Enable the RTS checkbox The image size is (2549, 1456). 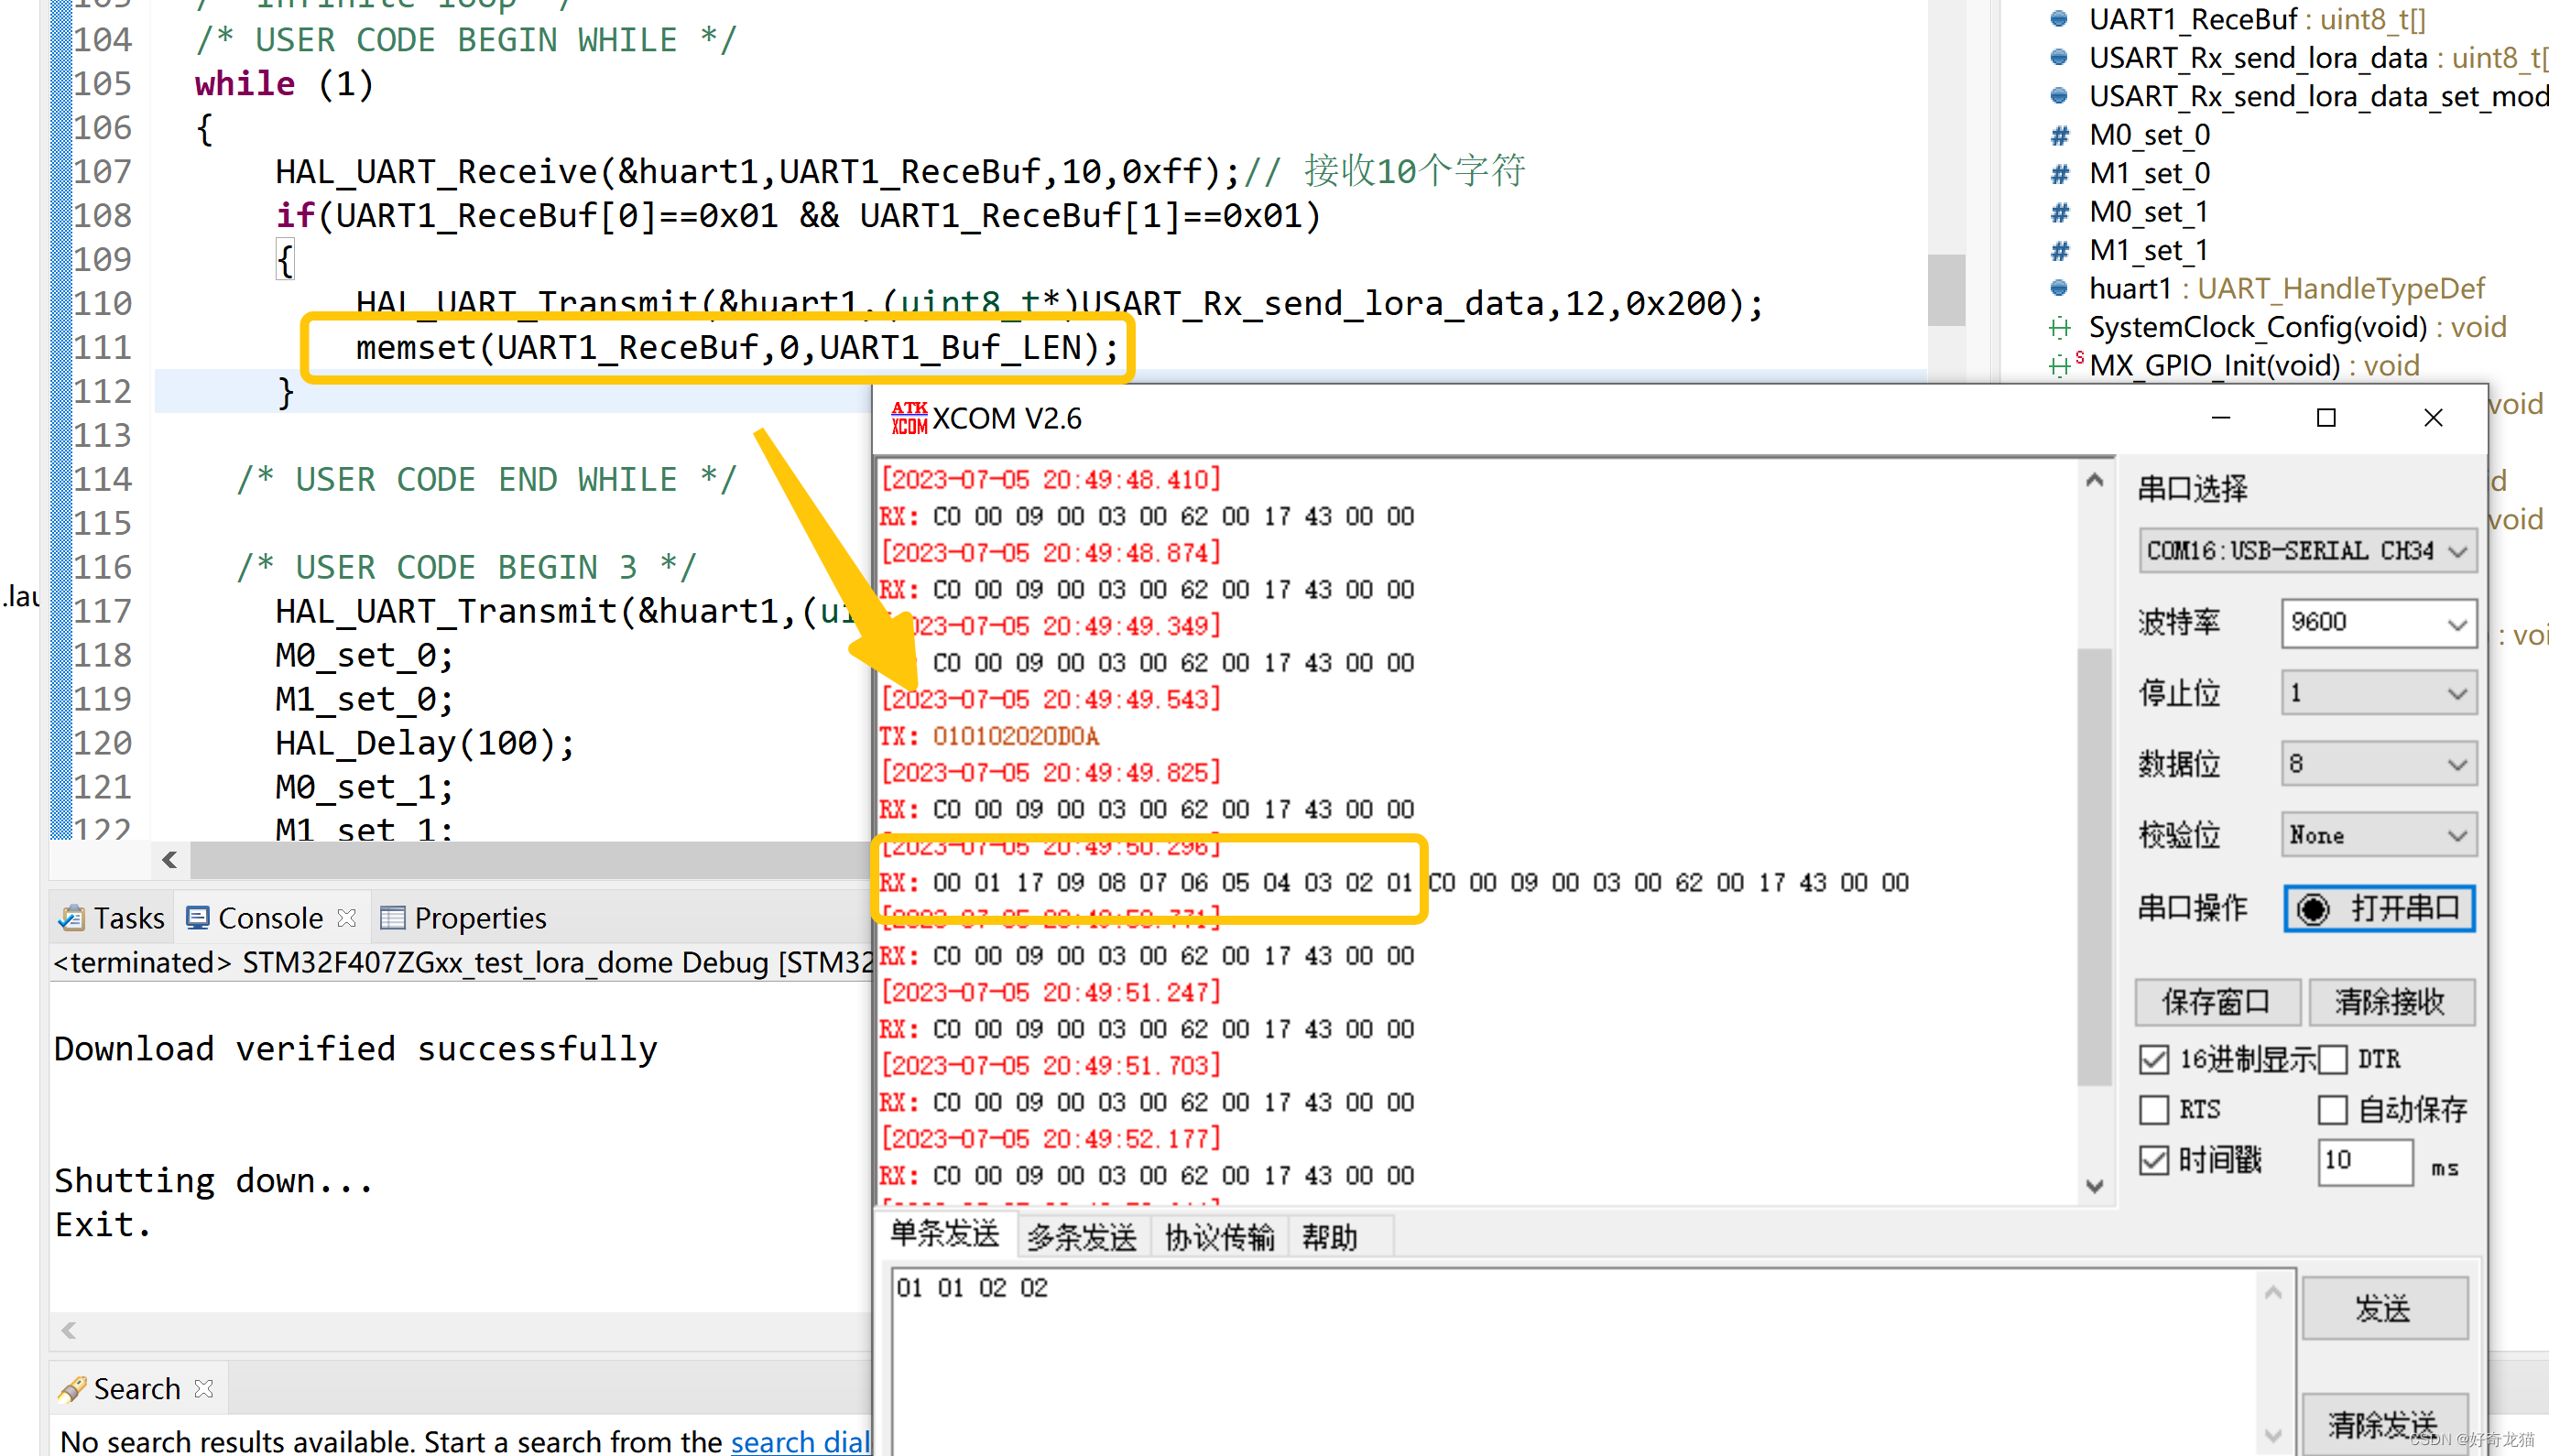(x=2154, y=1109)
